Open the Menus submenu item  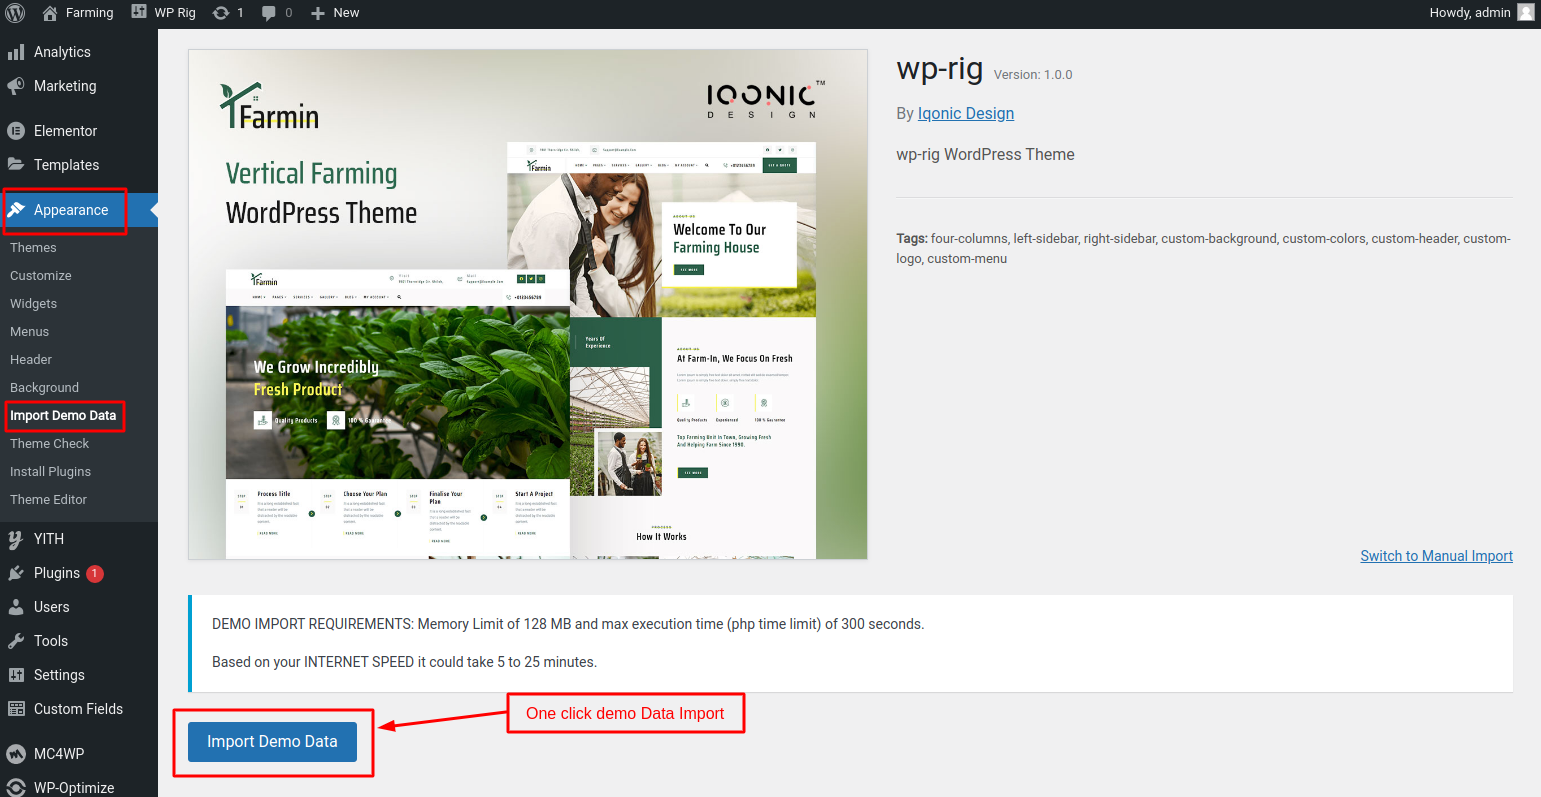click(30, 332)
